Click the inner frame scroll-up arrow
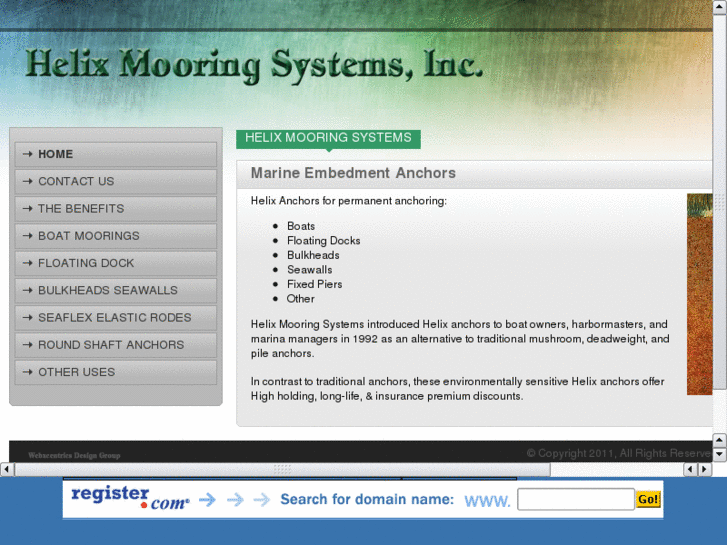Screen dimensions: 727x545 [720, 440]
